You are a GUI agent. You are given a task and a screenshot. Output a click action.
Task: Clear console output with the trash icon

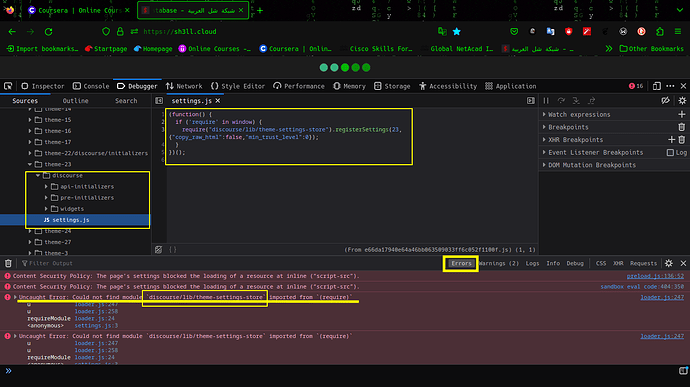coord(8,263)
